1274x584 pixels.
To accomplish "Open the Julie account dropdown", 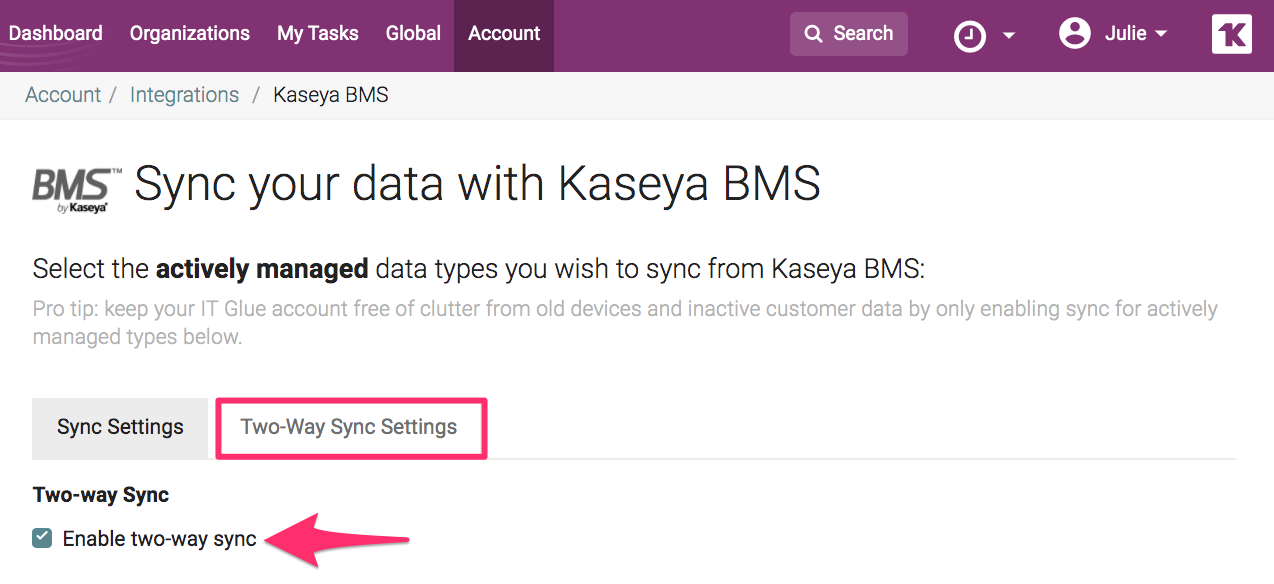I will [x=1125, y=33].
